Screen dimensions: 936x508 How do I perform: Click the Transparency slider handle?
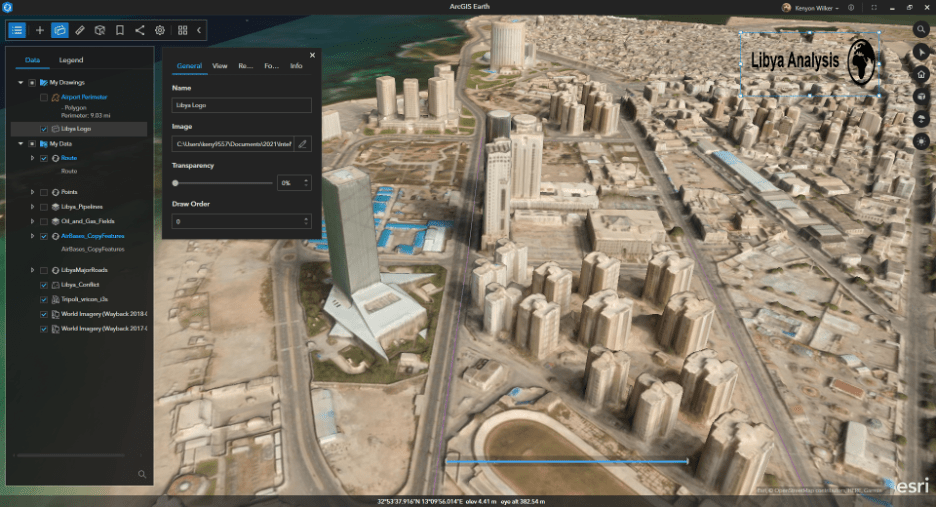(176, 183)
